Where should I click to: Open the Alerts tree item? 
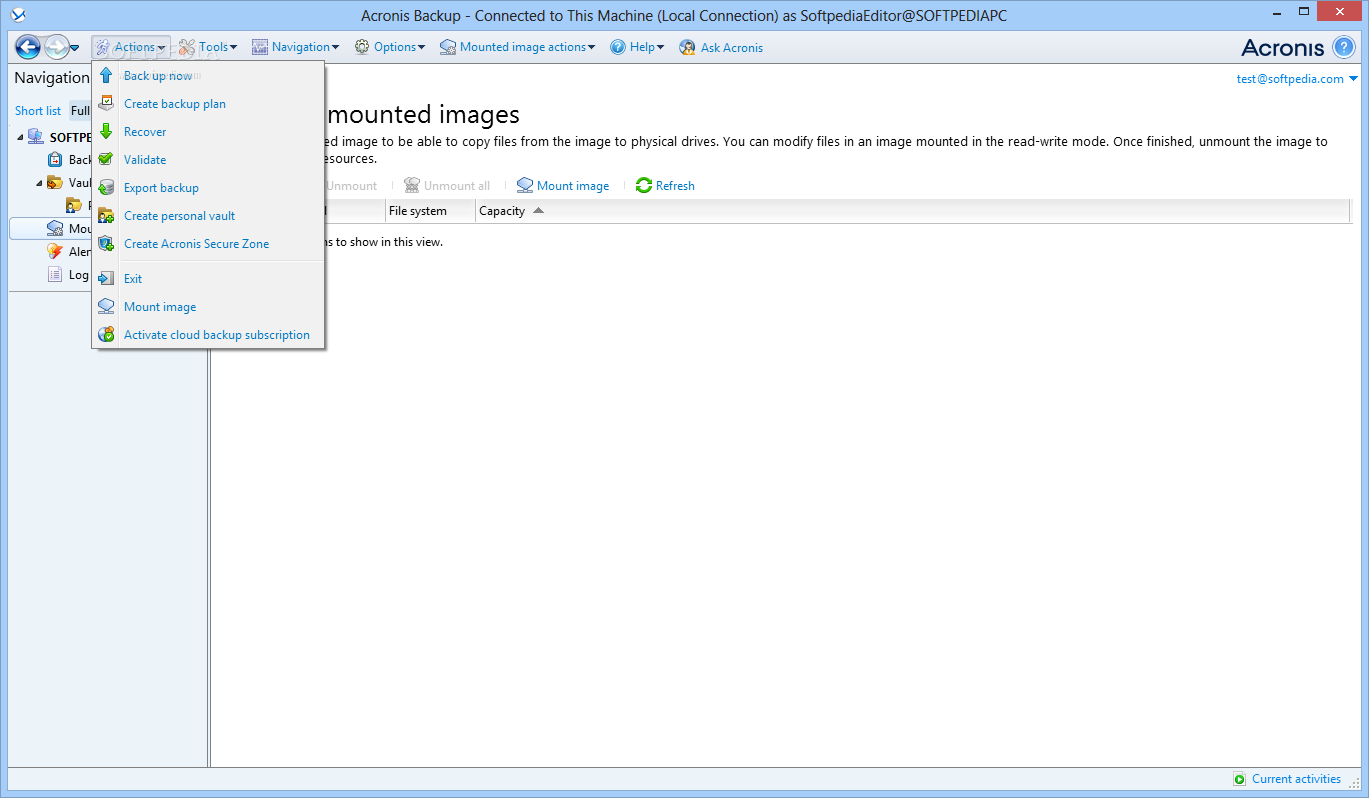[69, 252]
